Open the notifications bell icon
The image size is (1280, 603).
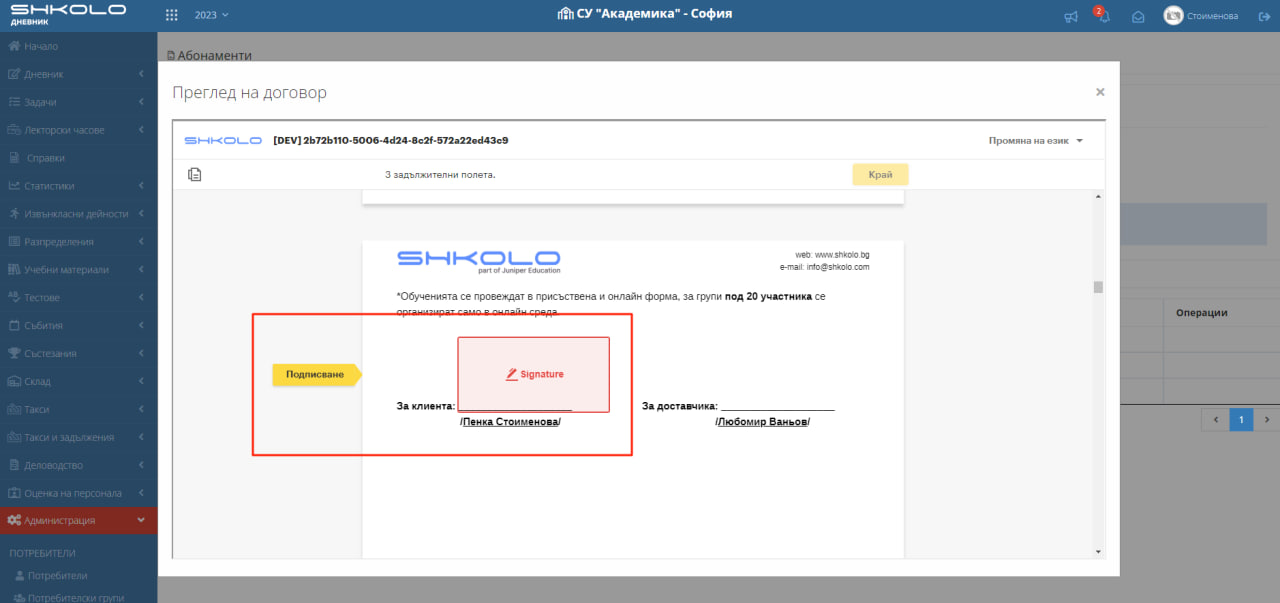[x=1104, y=16]
